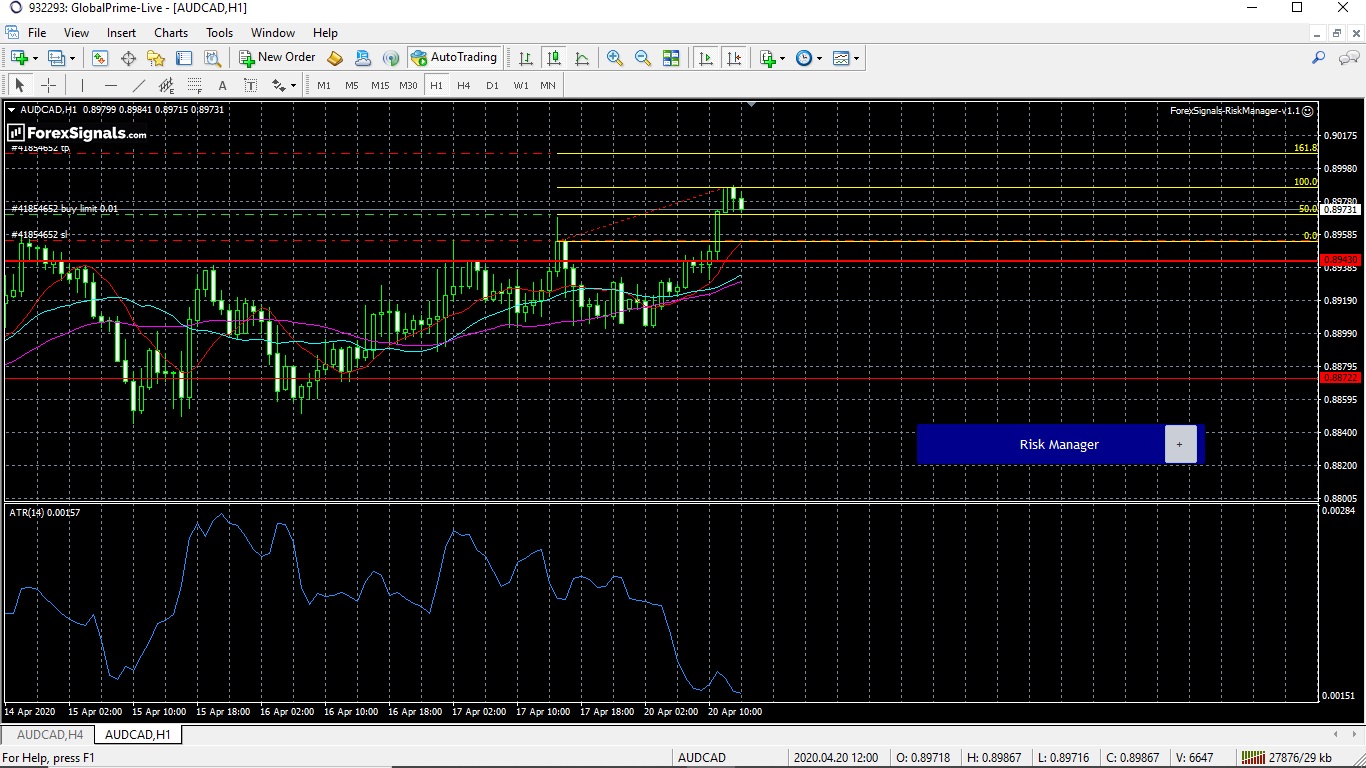The image size is (1366, 768).
Task: Open the Tools menu
Action: [x=219, y=33]
